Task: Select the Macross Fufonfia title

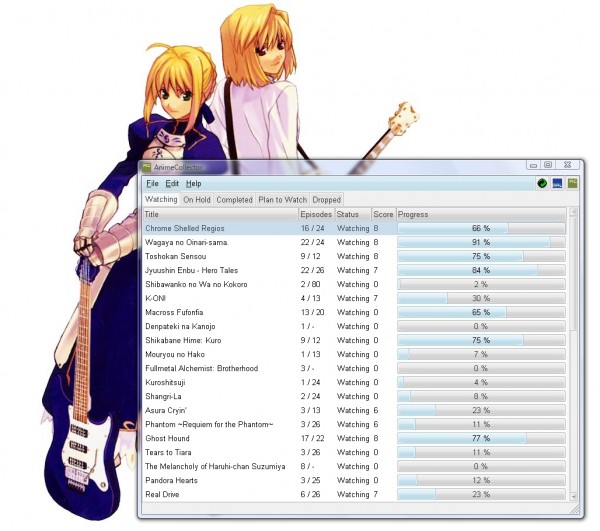Action: [174, 313]
